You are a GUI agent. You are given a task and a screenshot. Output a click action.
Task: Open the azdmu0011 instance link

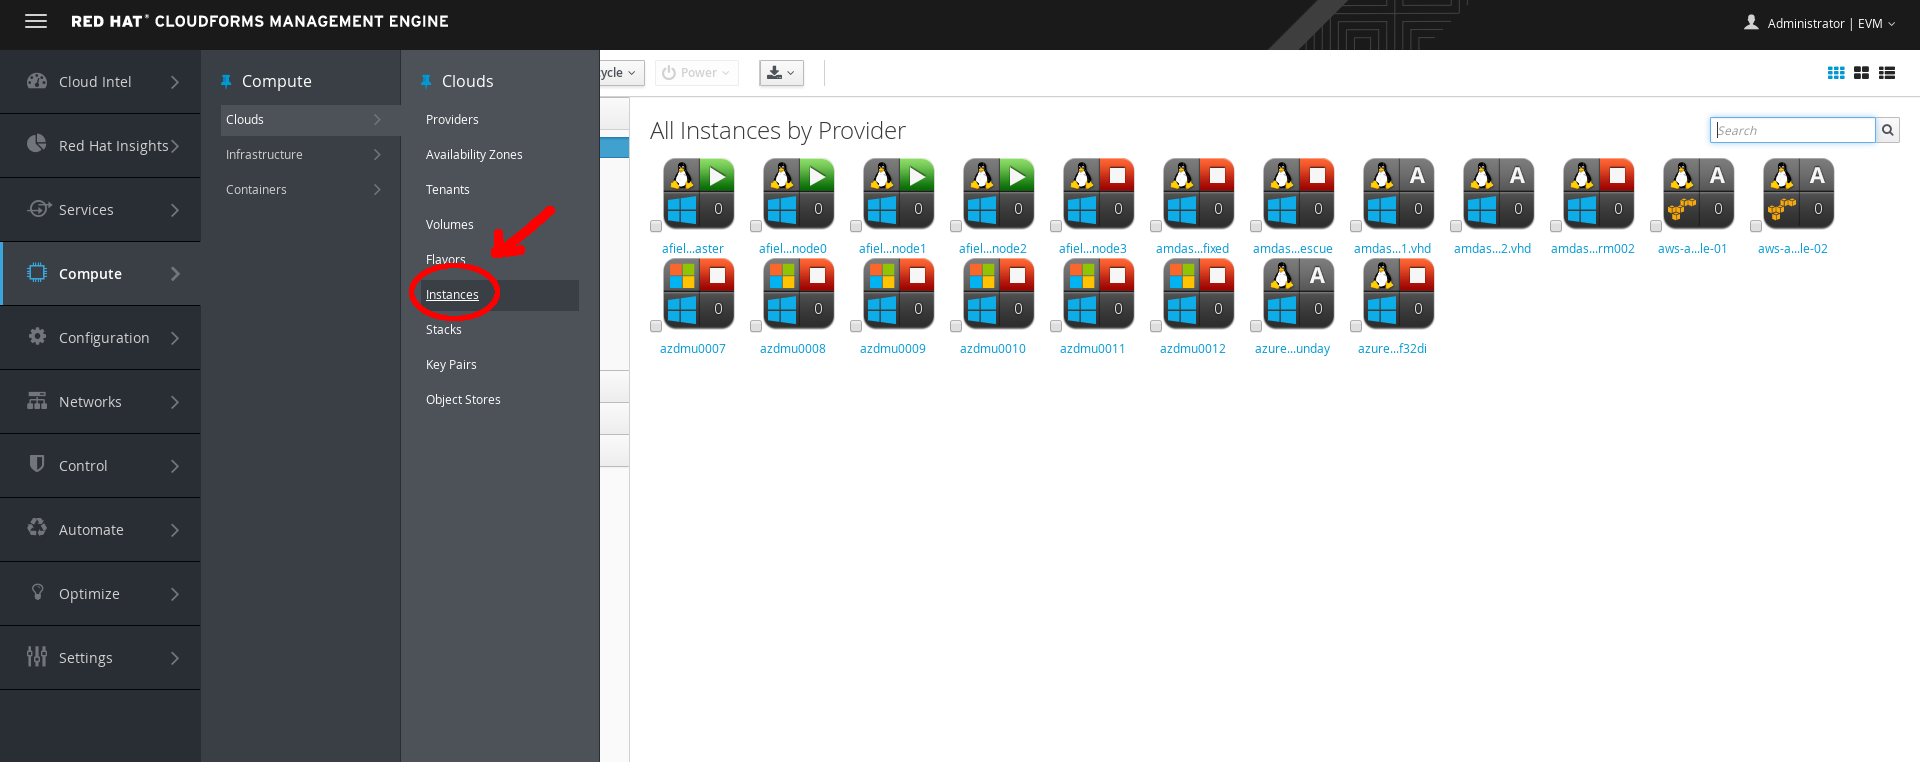(x=1092, y=348)
